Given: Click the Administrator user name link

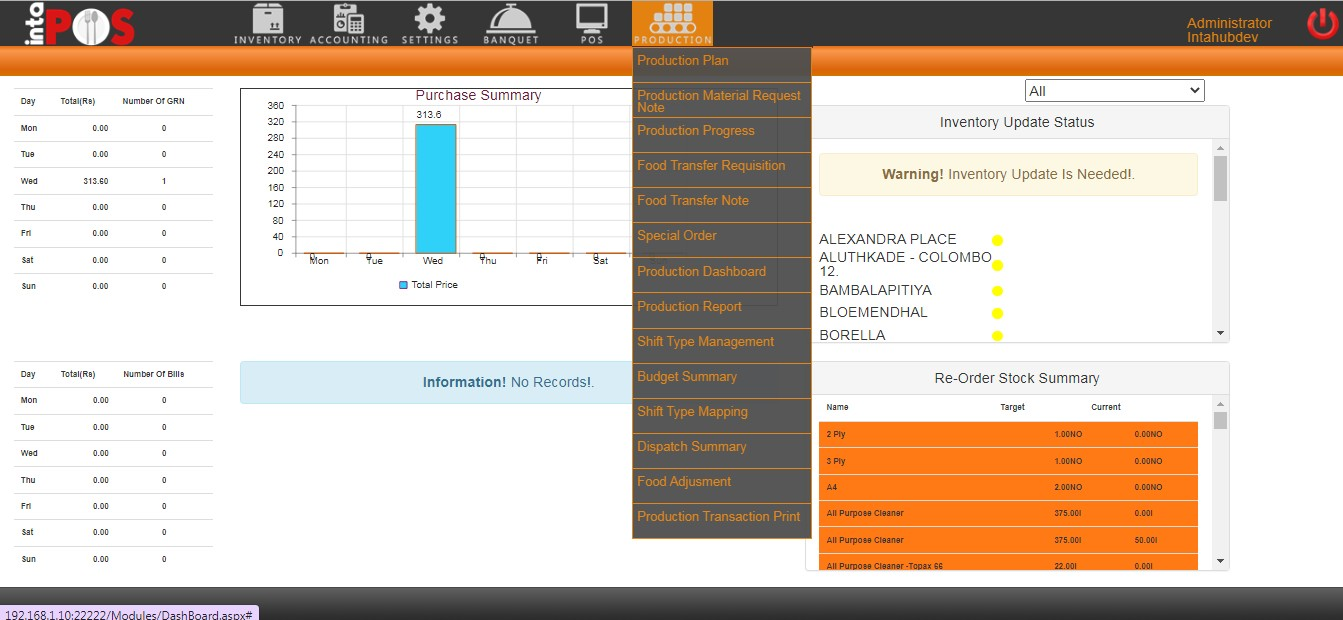Looking at the screenshot, I should (1229, 23).
